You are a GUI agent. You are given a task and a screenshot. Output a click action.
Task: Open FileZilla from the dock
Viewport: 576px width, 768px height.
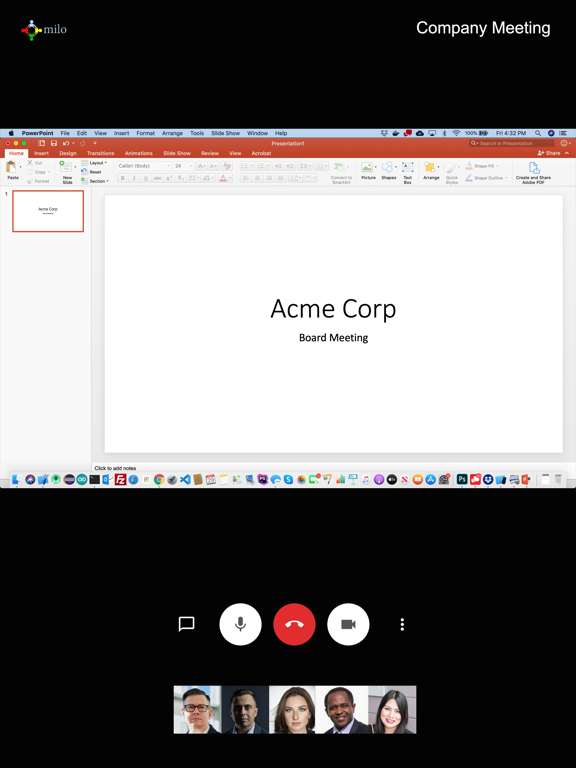point(120,480)
